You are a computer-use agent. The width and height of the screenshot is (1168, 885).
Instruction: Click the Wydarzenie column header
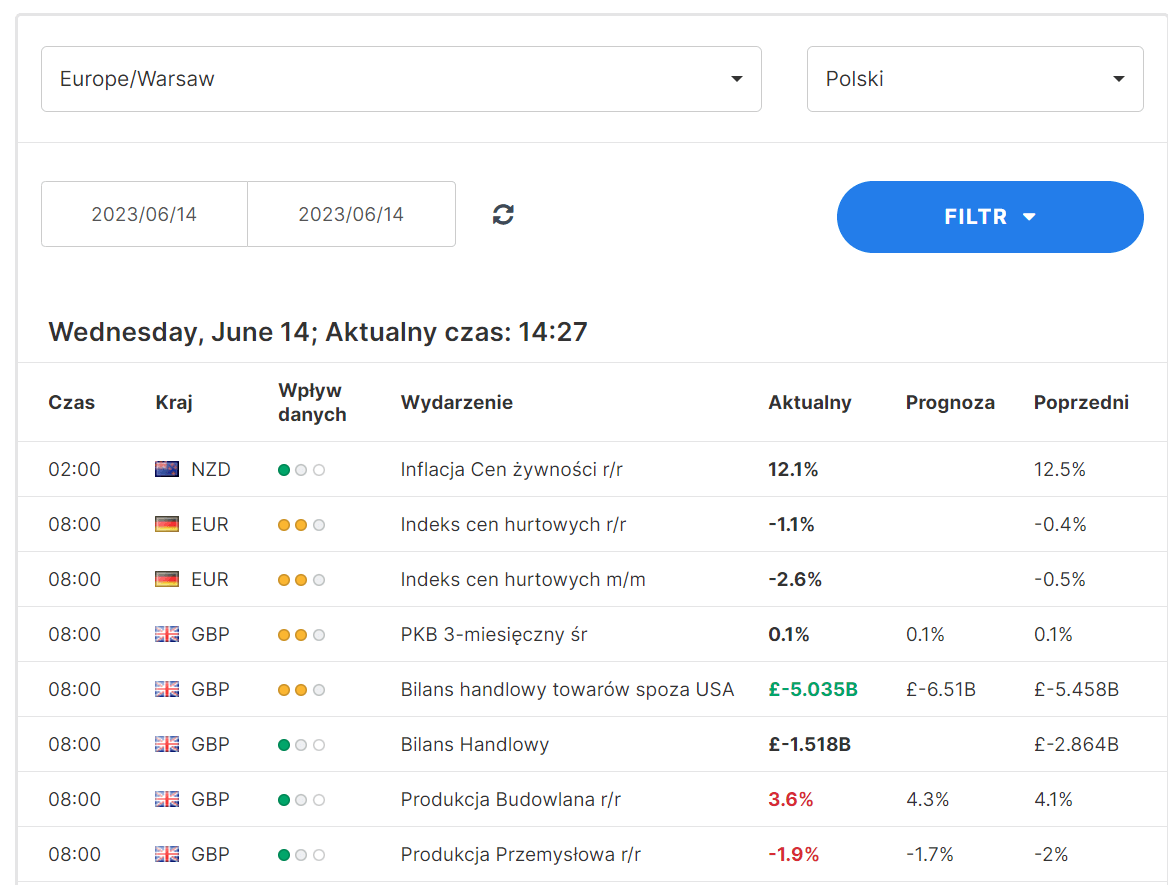457,403
